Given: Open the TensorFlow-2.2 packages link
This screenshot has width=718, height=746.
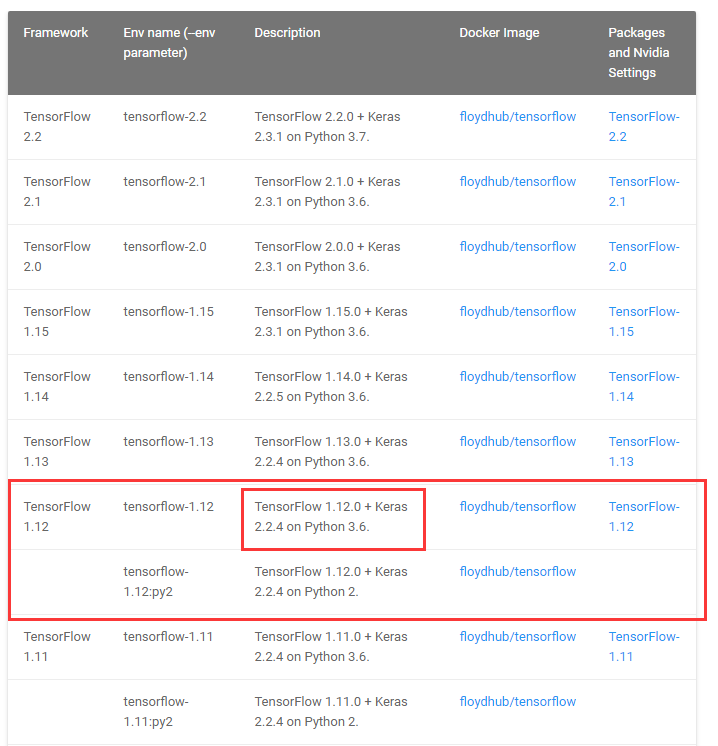Looking at the screenshot, I should pyautogui.click(x=644, y=127).
